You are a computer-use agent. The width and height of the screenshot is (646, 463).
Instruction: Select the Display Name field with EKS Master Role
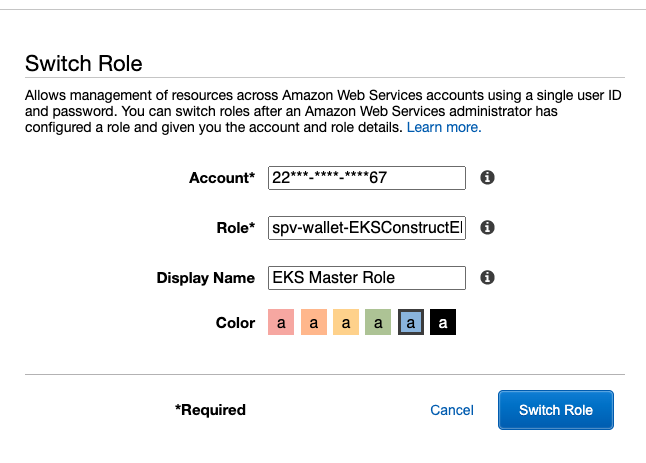coord(367,278)
